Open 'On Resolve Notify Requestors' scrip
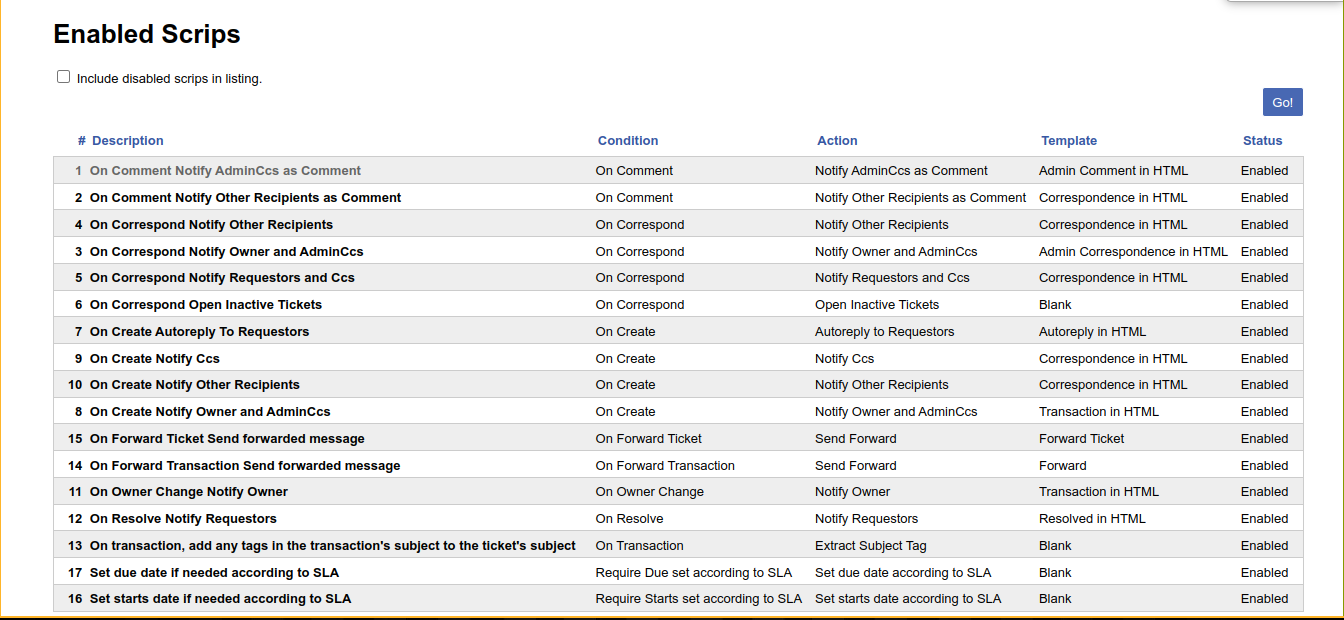Viewport: 1344px width, 620px height. [183, 519]
